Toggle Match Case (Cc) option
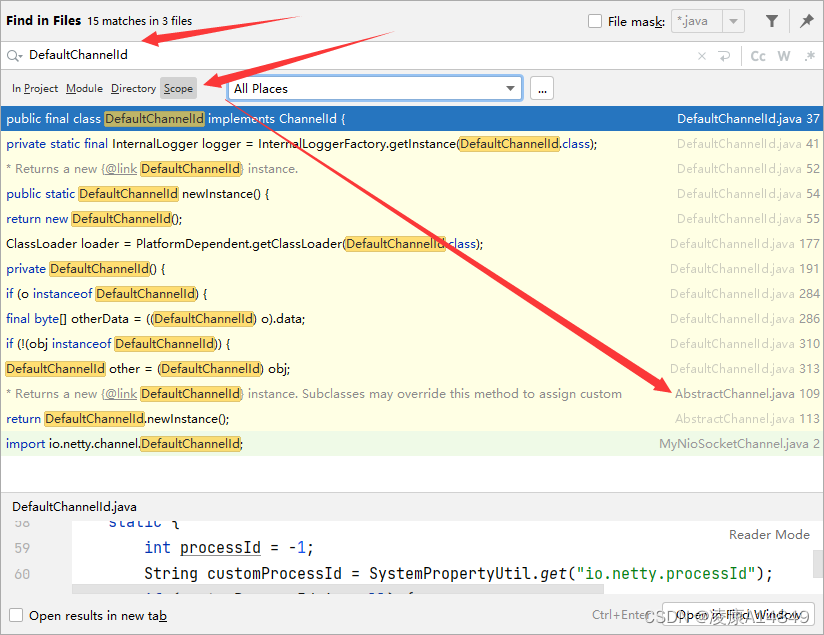The width and height of the screenshot is (824, 635). [758, 56]
